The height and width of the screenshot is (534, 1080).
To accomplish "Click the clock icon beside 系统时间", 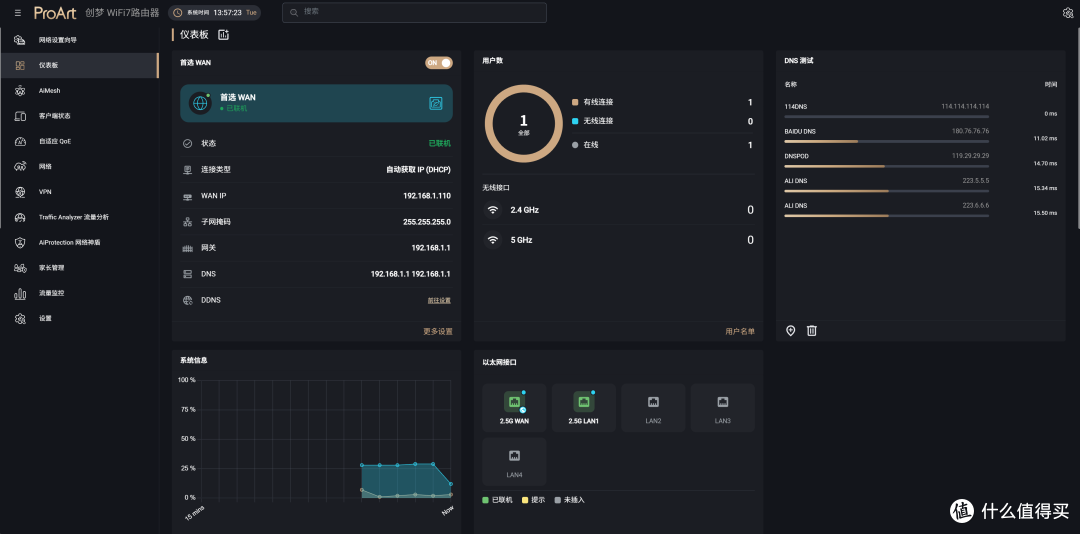I will coord(178,13).
